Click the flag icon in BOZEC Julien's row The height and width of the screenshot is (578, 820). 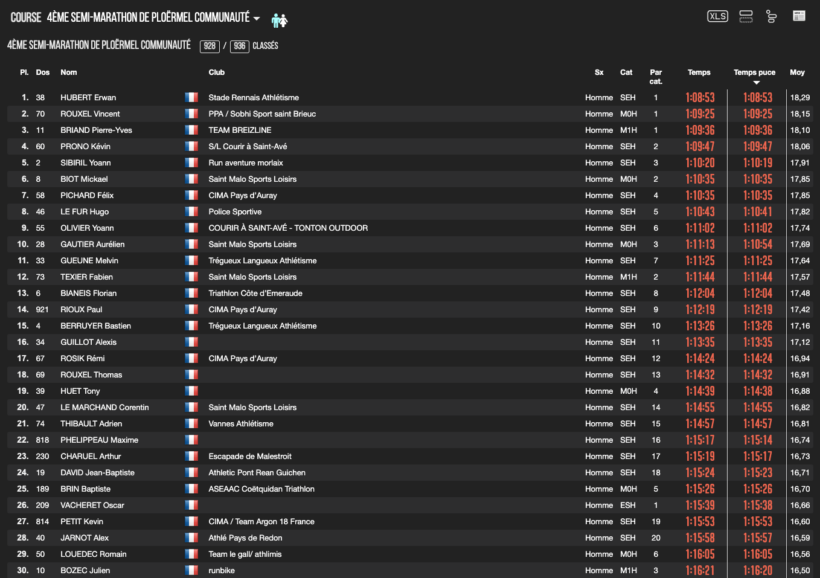[x=191, y=570]
